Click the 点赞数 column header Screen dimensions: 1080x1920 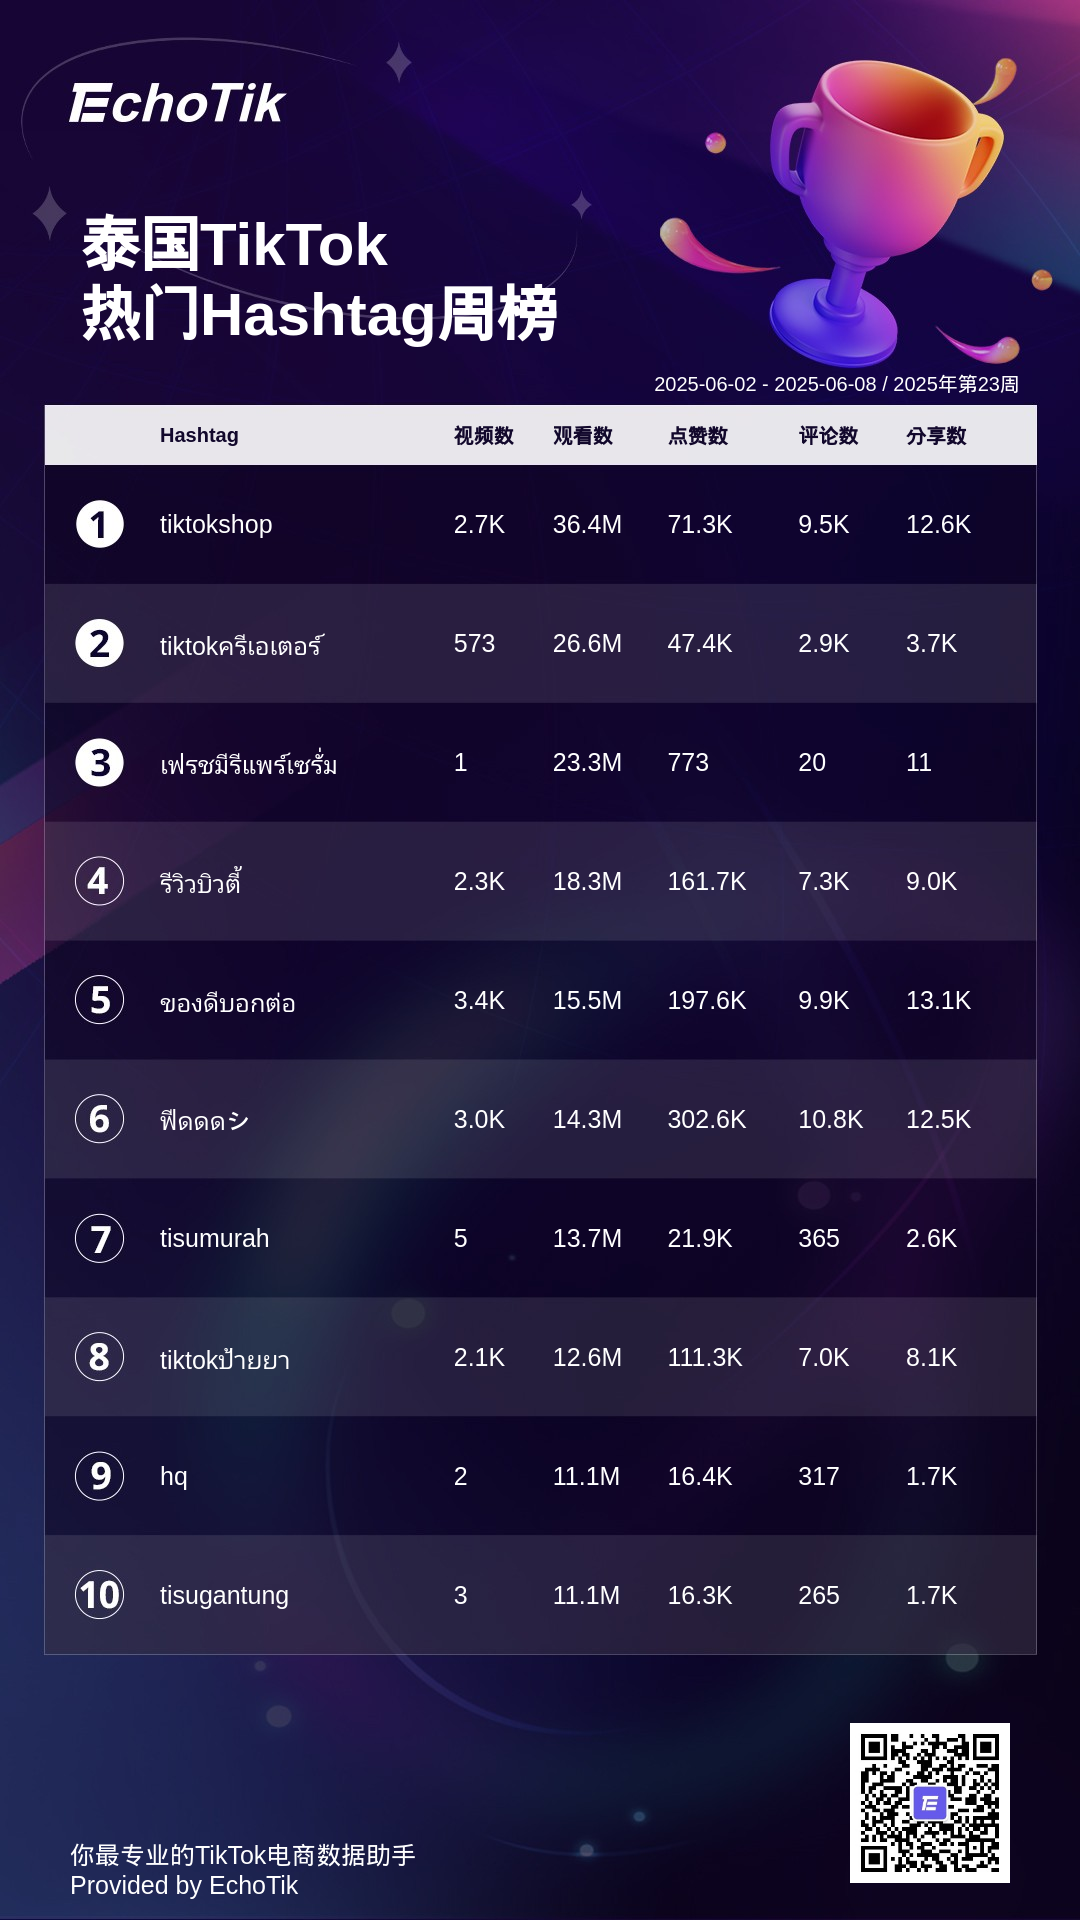point(698,436)
